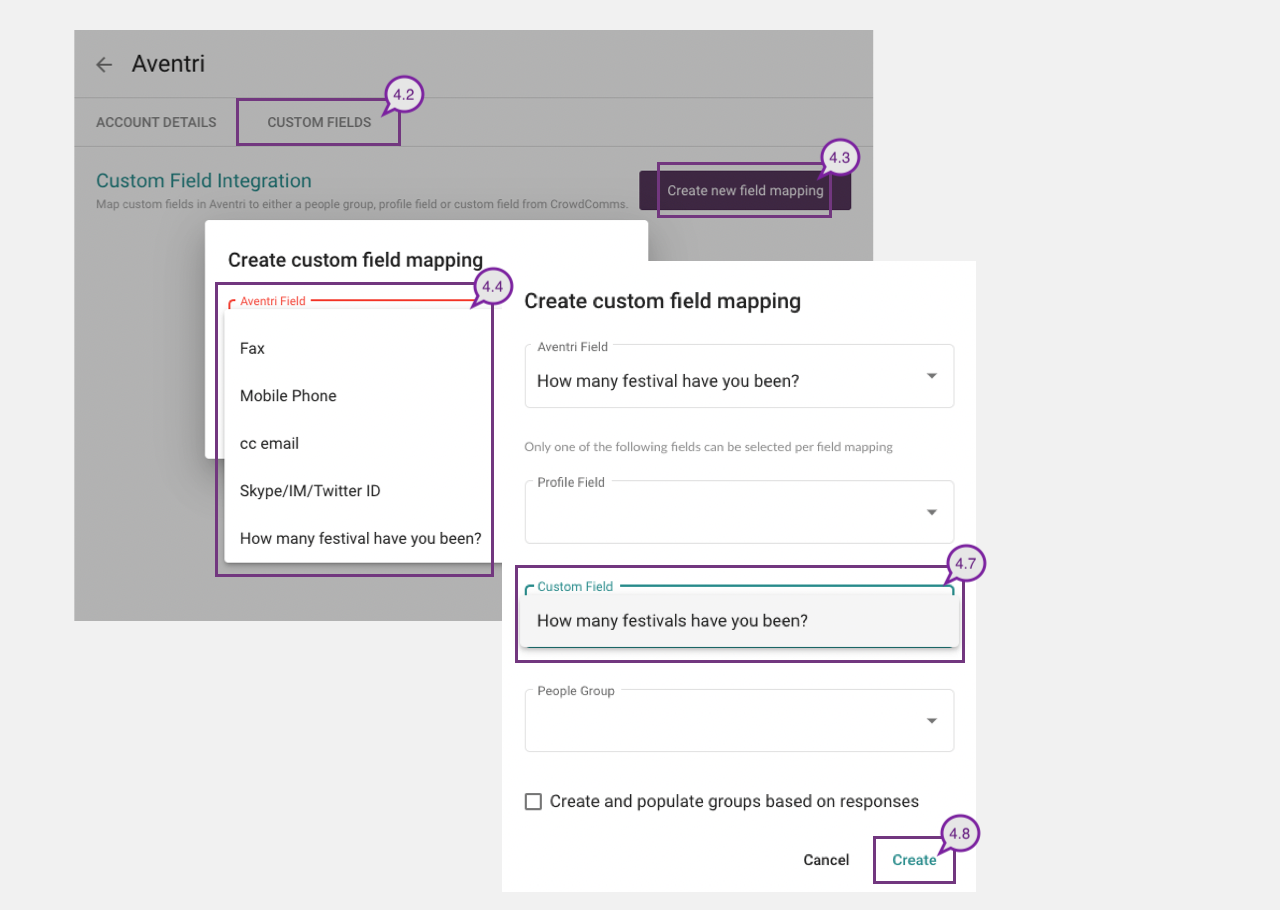Open the People Group dropdown

click(931, 721)
